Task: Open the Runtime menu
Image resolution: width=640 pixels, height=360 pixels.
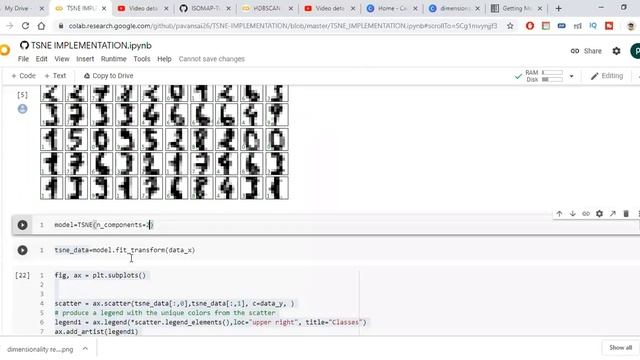Action: (113, 59)
